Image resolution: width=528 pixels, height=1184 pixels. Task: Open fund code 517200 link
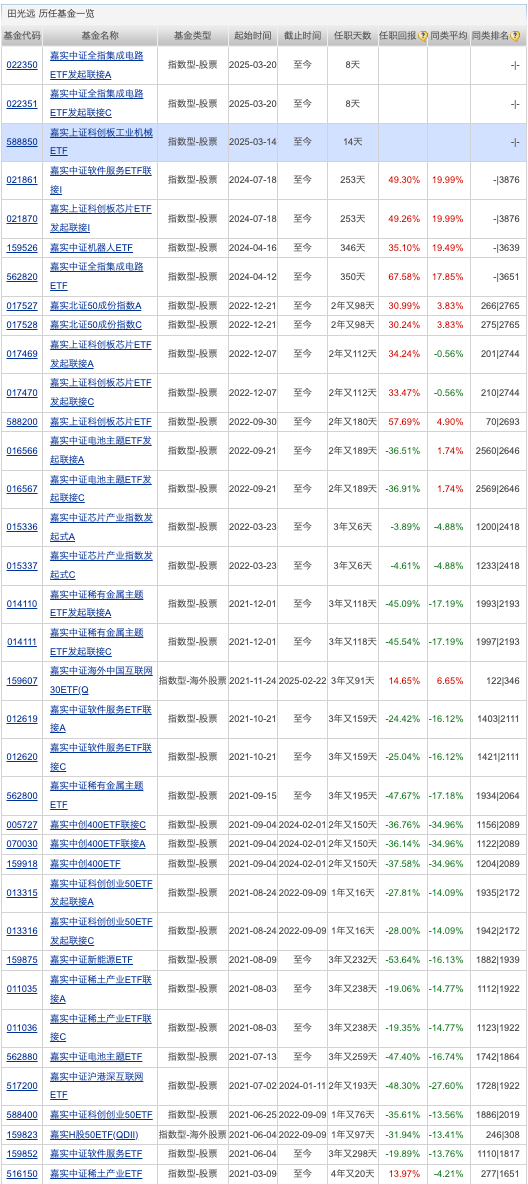[x=22, y=1085]
